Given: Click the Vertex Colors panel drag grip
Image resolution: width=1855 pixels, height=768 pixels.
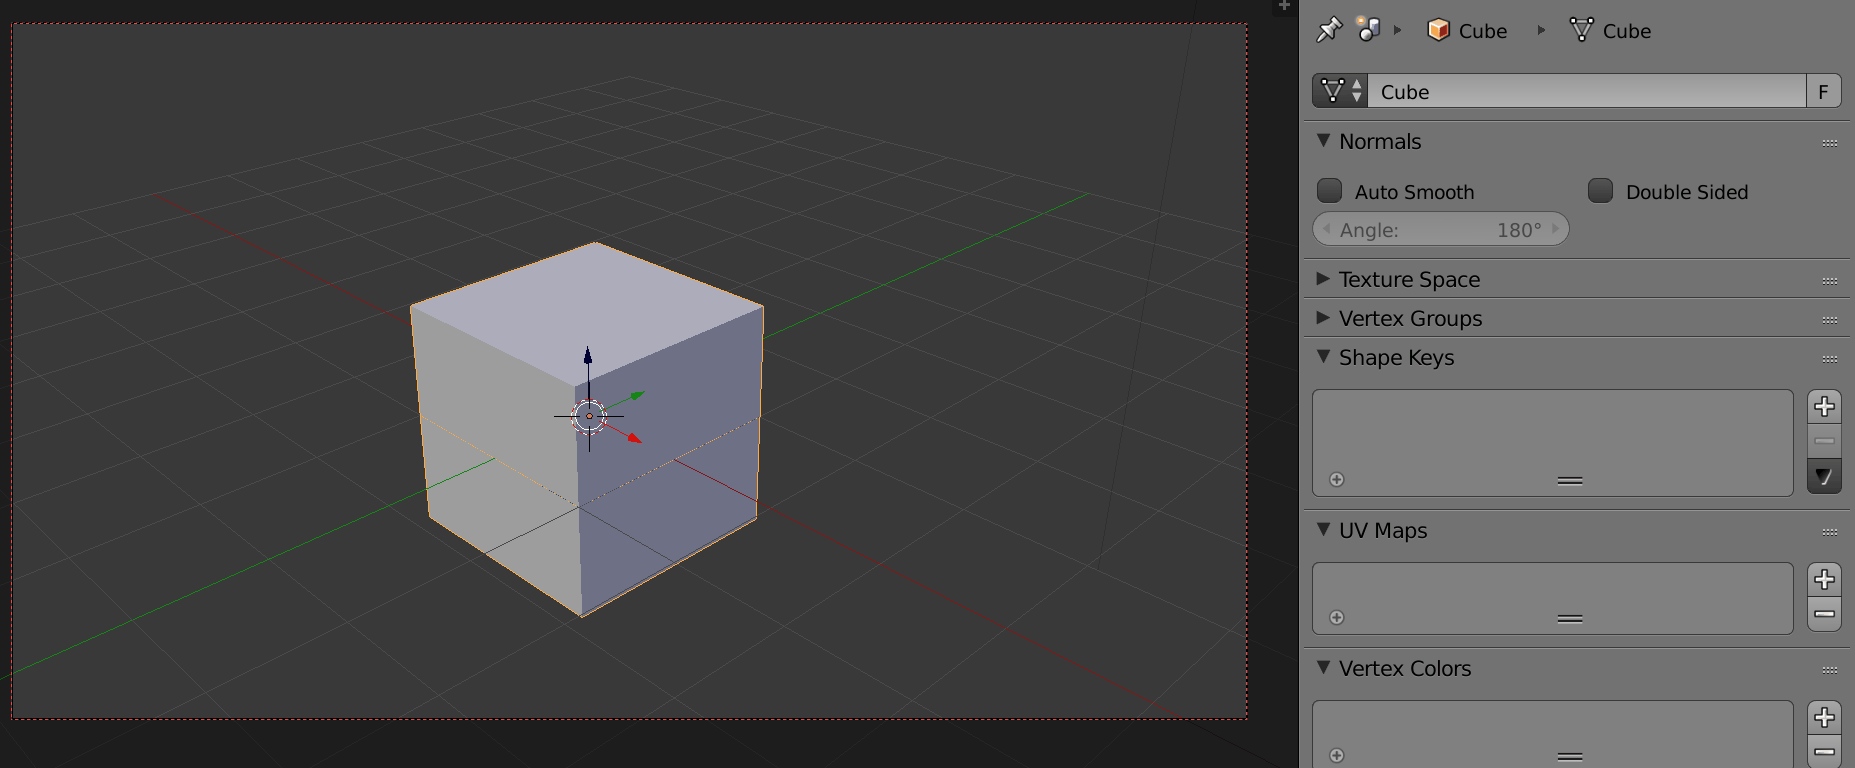Looking at the screenshot, I should [1830, 670].
